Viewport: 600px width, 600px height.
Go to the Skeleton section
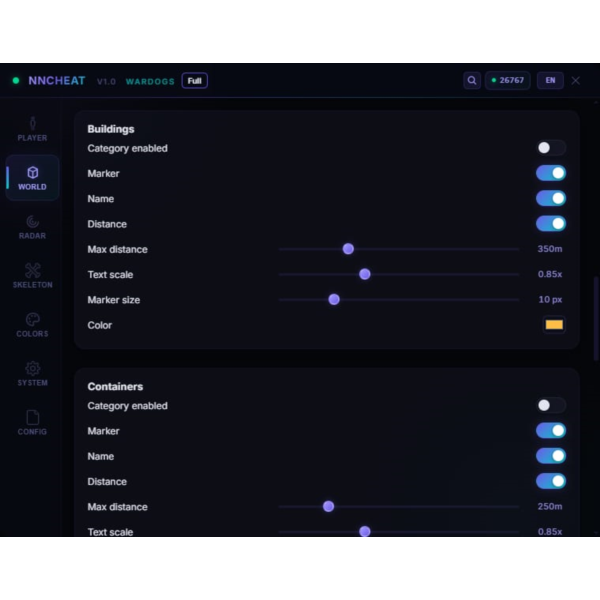(33, 276)
